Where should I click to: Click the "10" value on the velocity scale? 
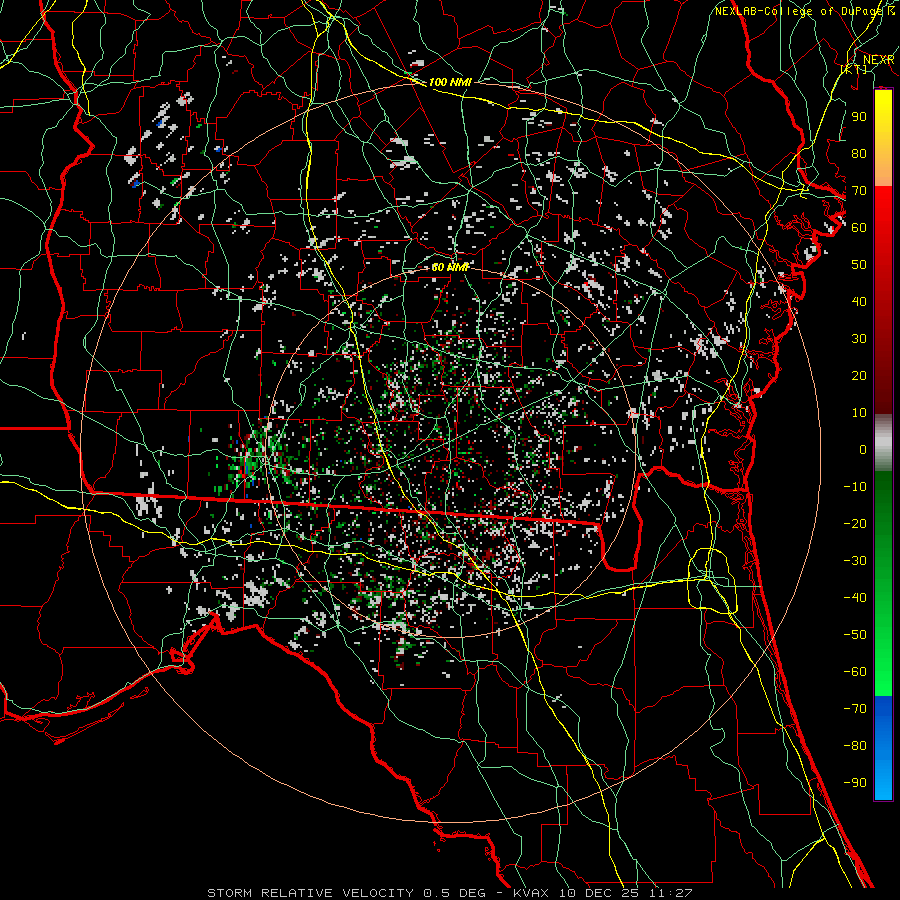pos(859,413)
